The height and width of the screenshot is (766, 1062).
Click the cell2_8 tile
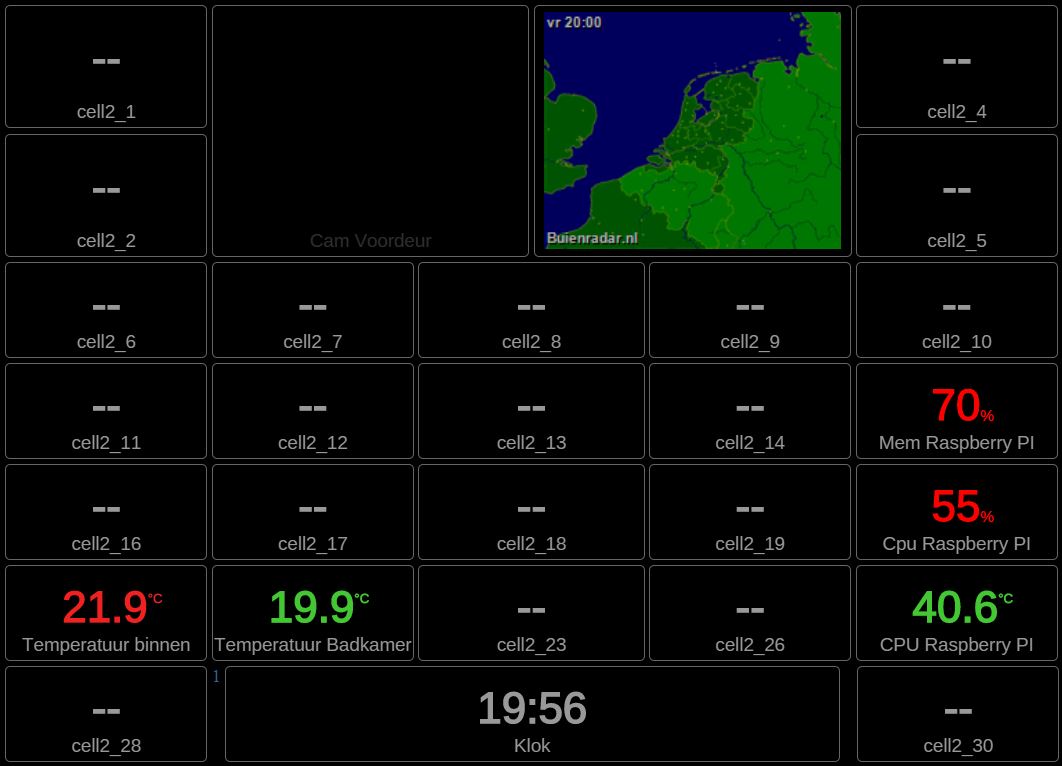tap(531, 310)
